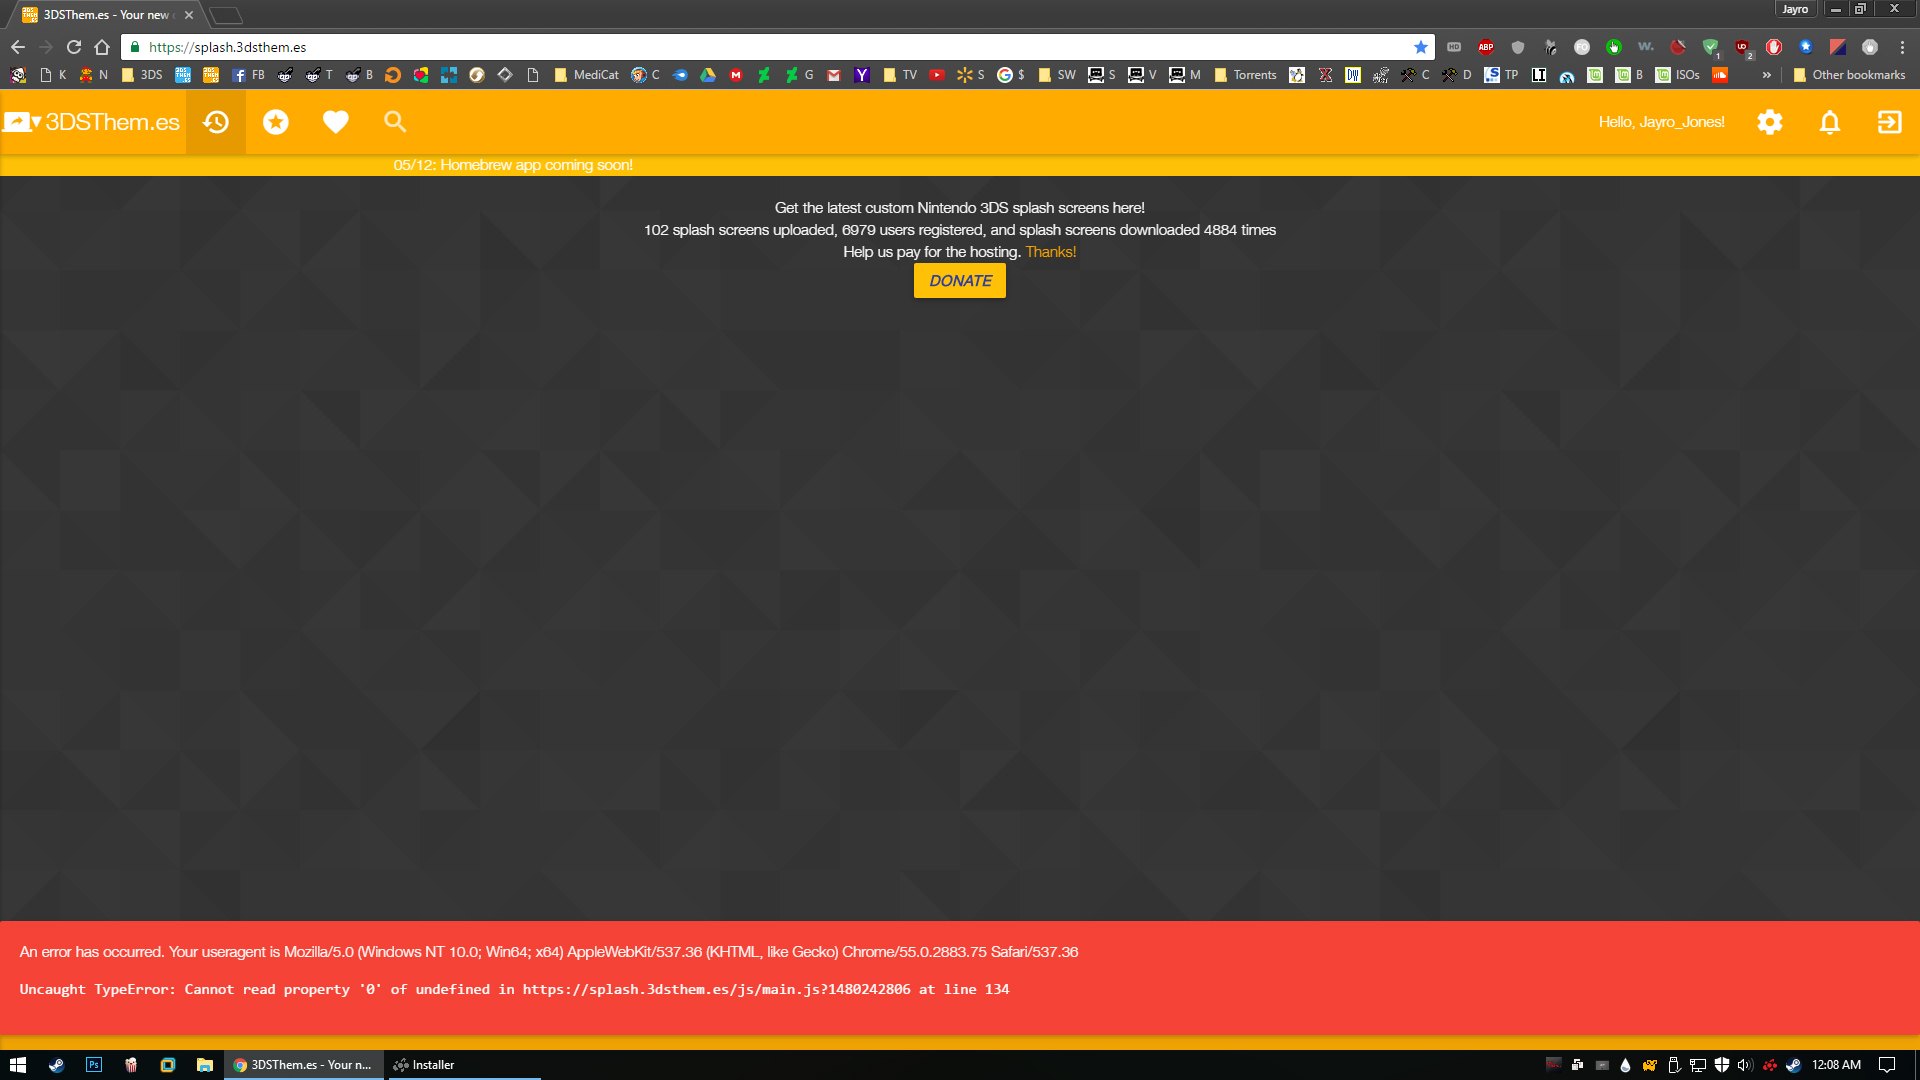Open the TV bookmarks folder

tap(900, 75)
